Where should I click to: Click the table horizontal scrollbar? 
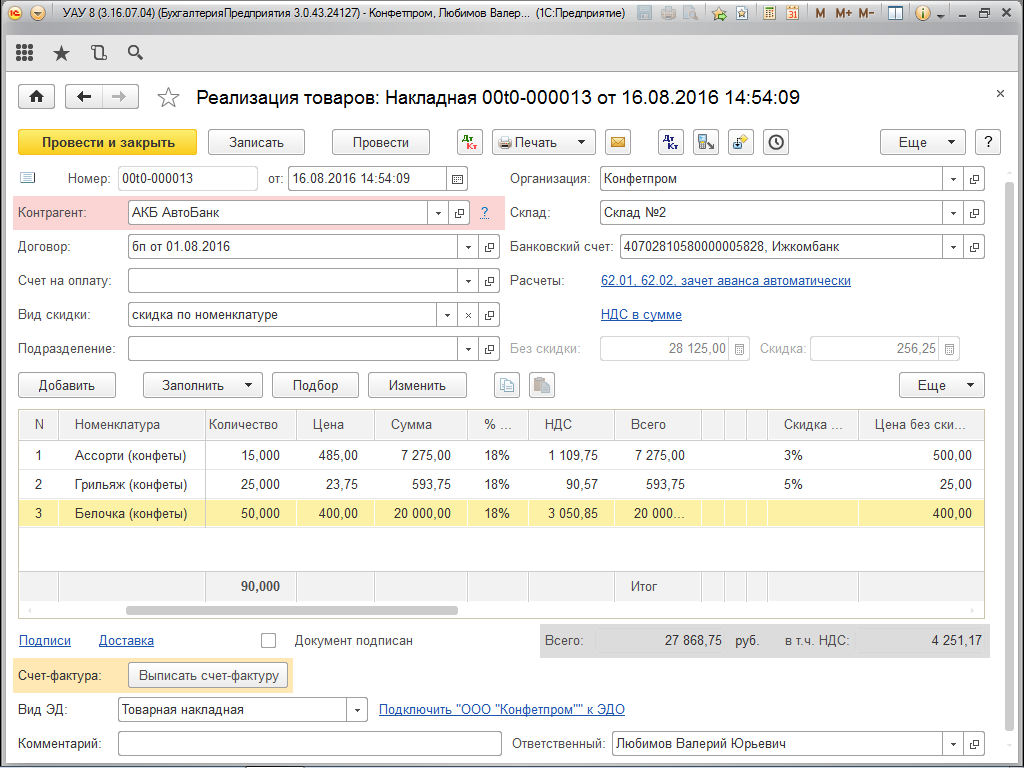(x=290, y=610)
